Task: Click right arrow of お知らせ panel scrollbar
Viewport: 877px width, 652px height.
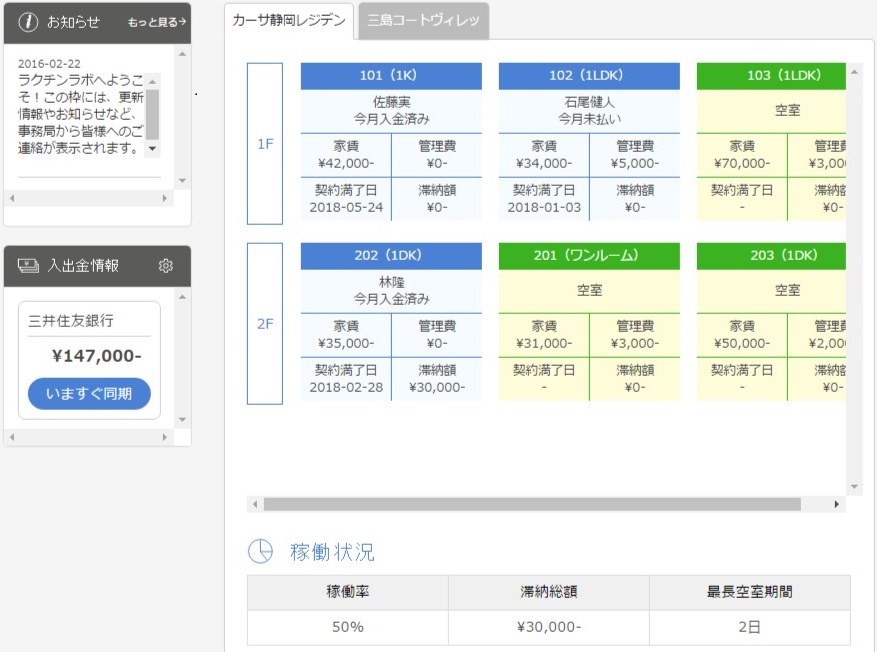Action: pos(164,198)
